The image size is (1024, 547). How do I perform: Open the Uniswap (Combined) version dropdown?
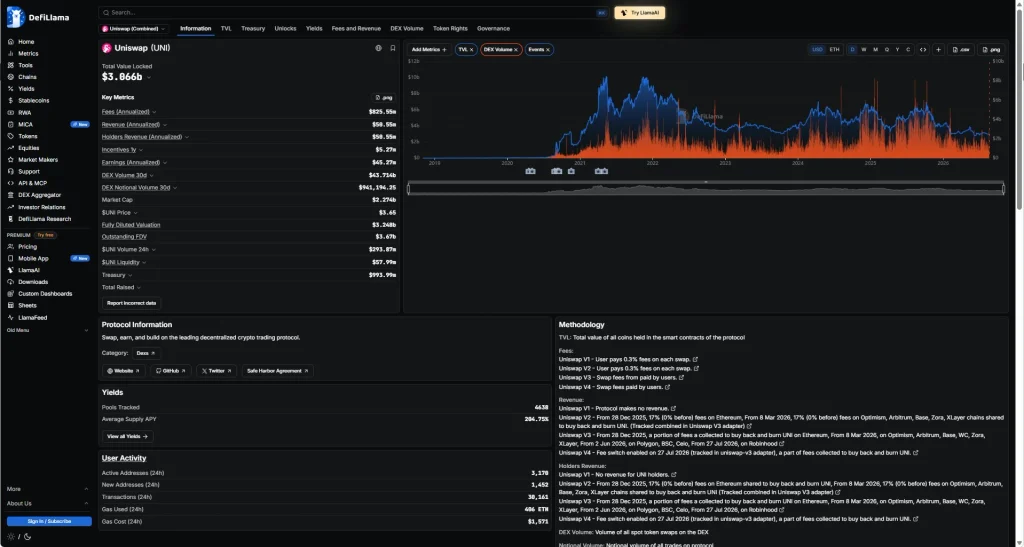pos(134,29)
